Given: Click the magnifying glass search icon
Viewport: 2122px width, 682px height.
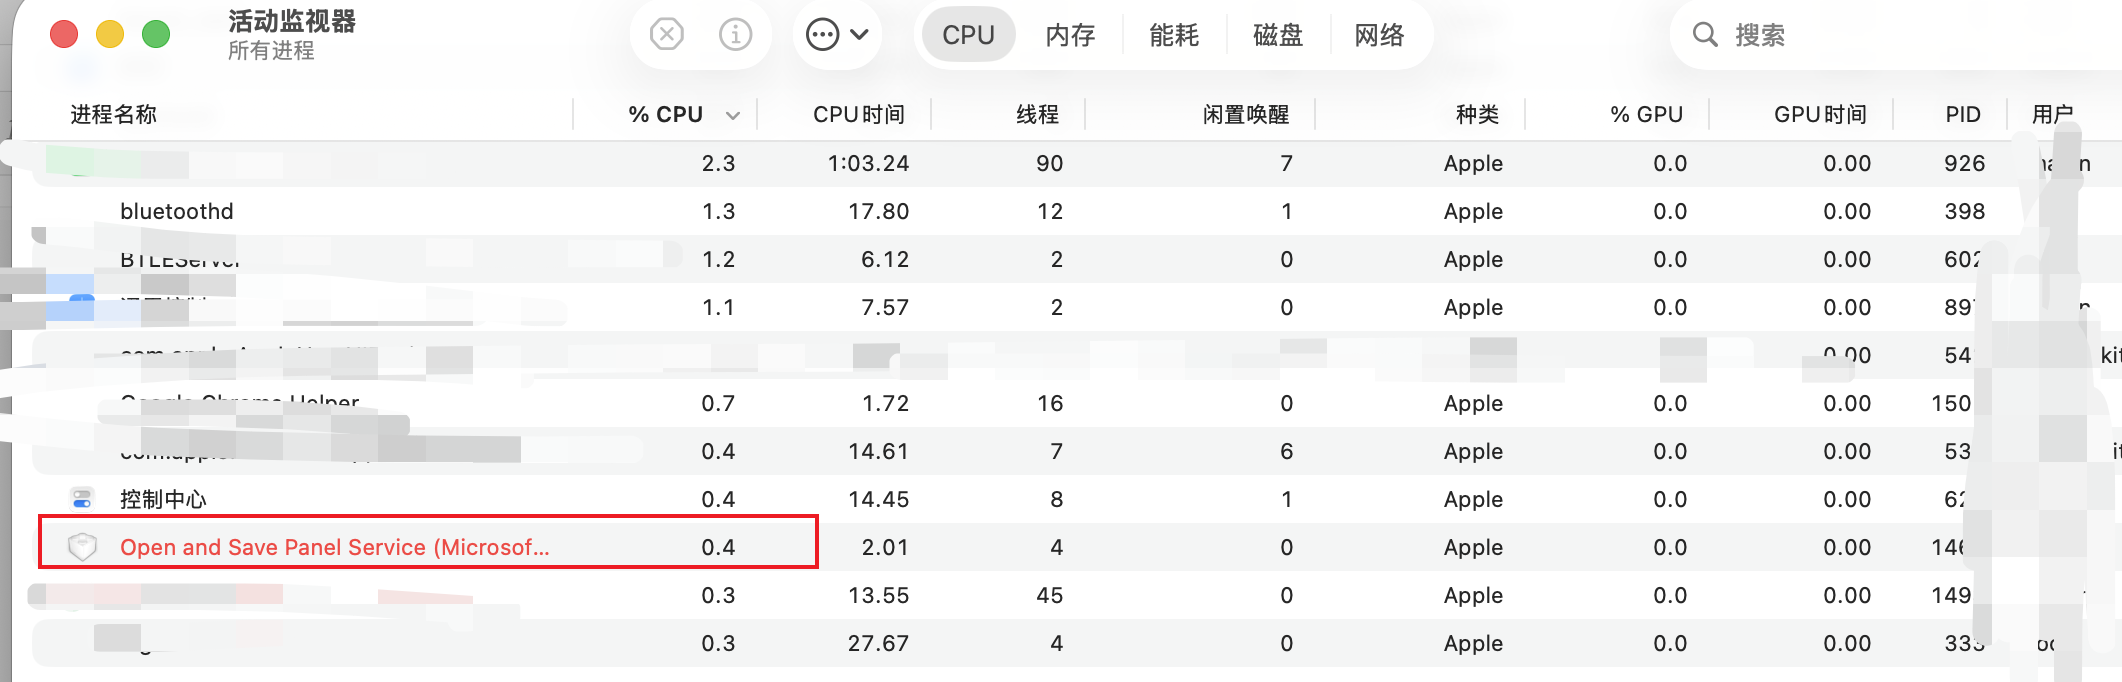Looking at the screenshot, I should point(1705,35).
